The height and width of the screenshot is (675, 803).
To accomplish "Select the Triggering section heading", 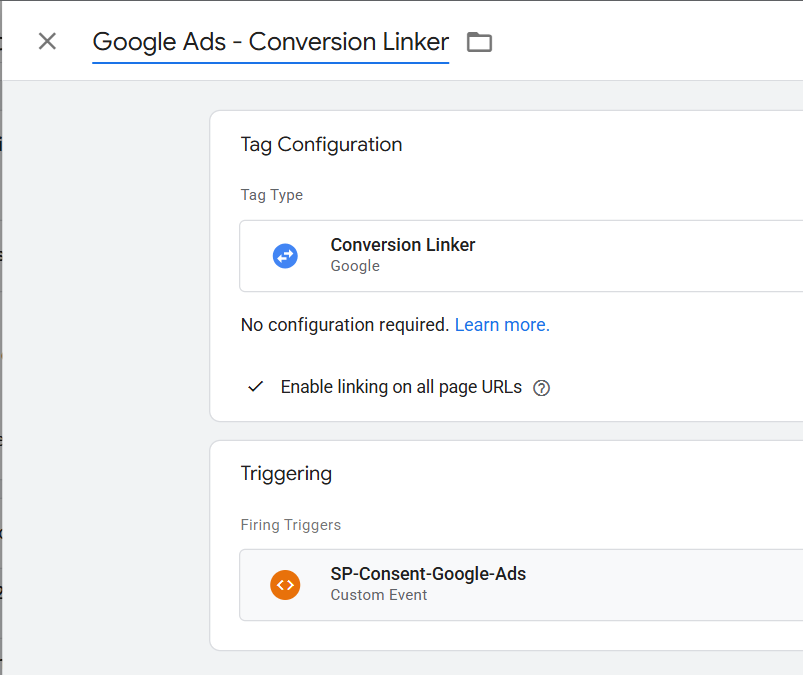I will click(x=286, y=474).
